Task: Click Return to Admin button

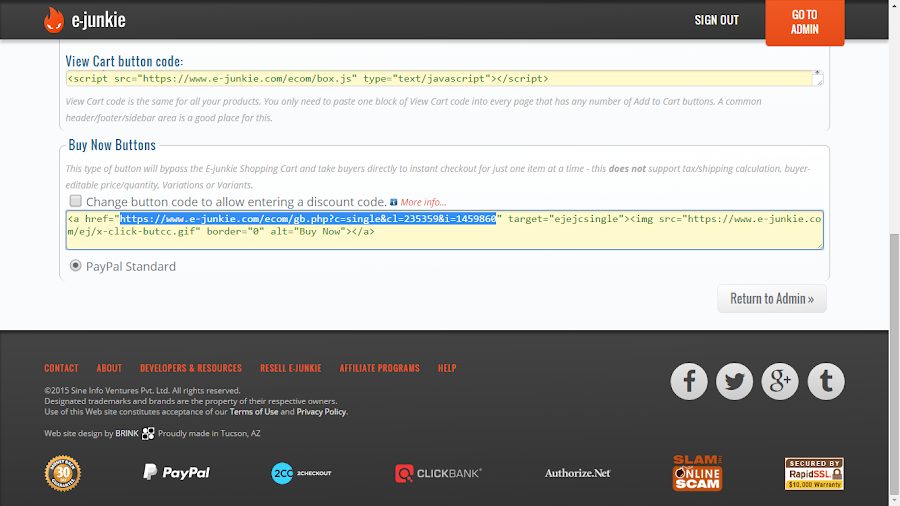Action: [x=772, y=298]
